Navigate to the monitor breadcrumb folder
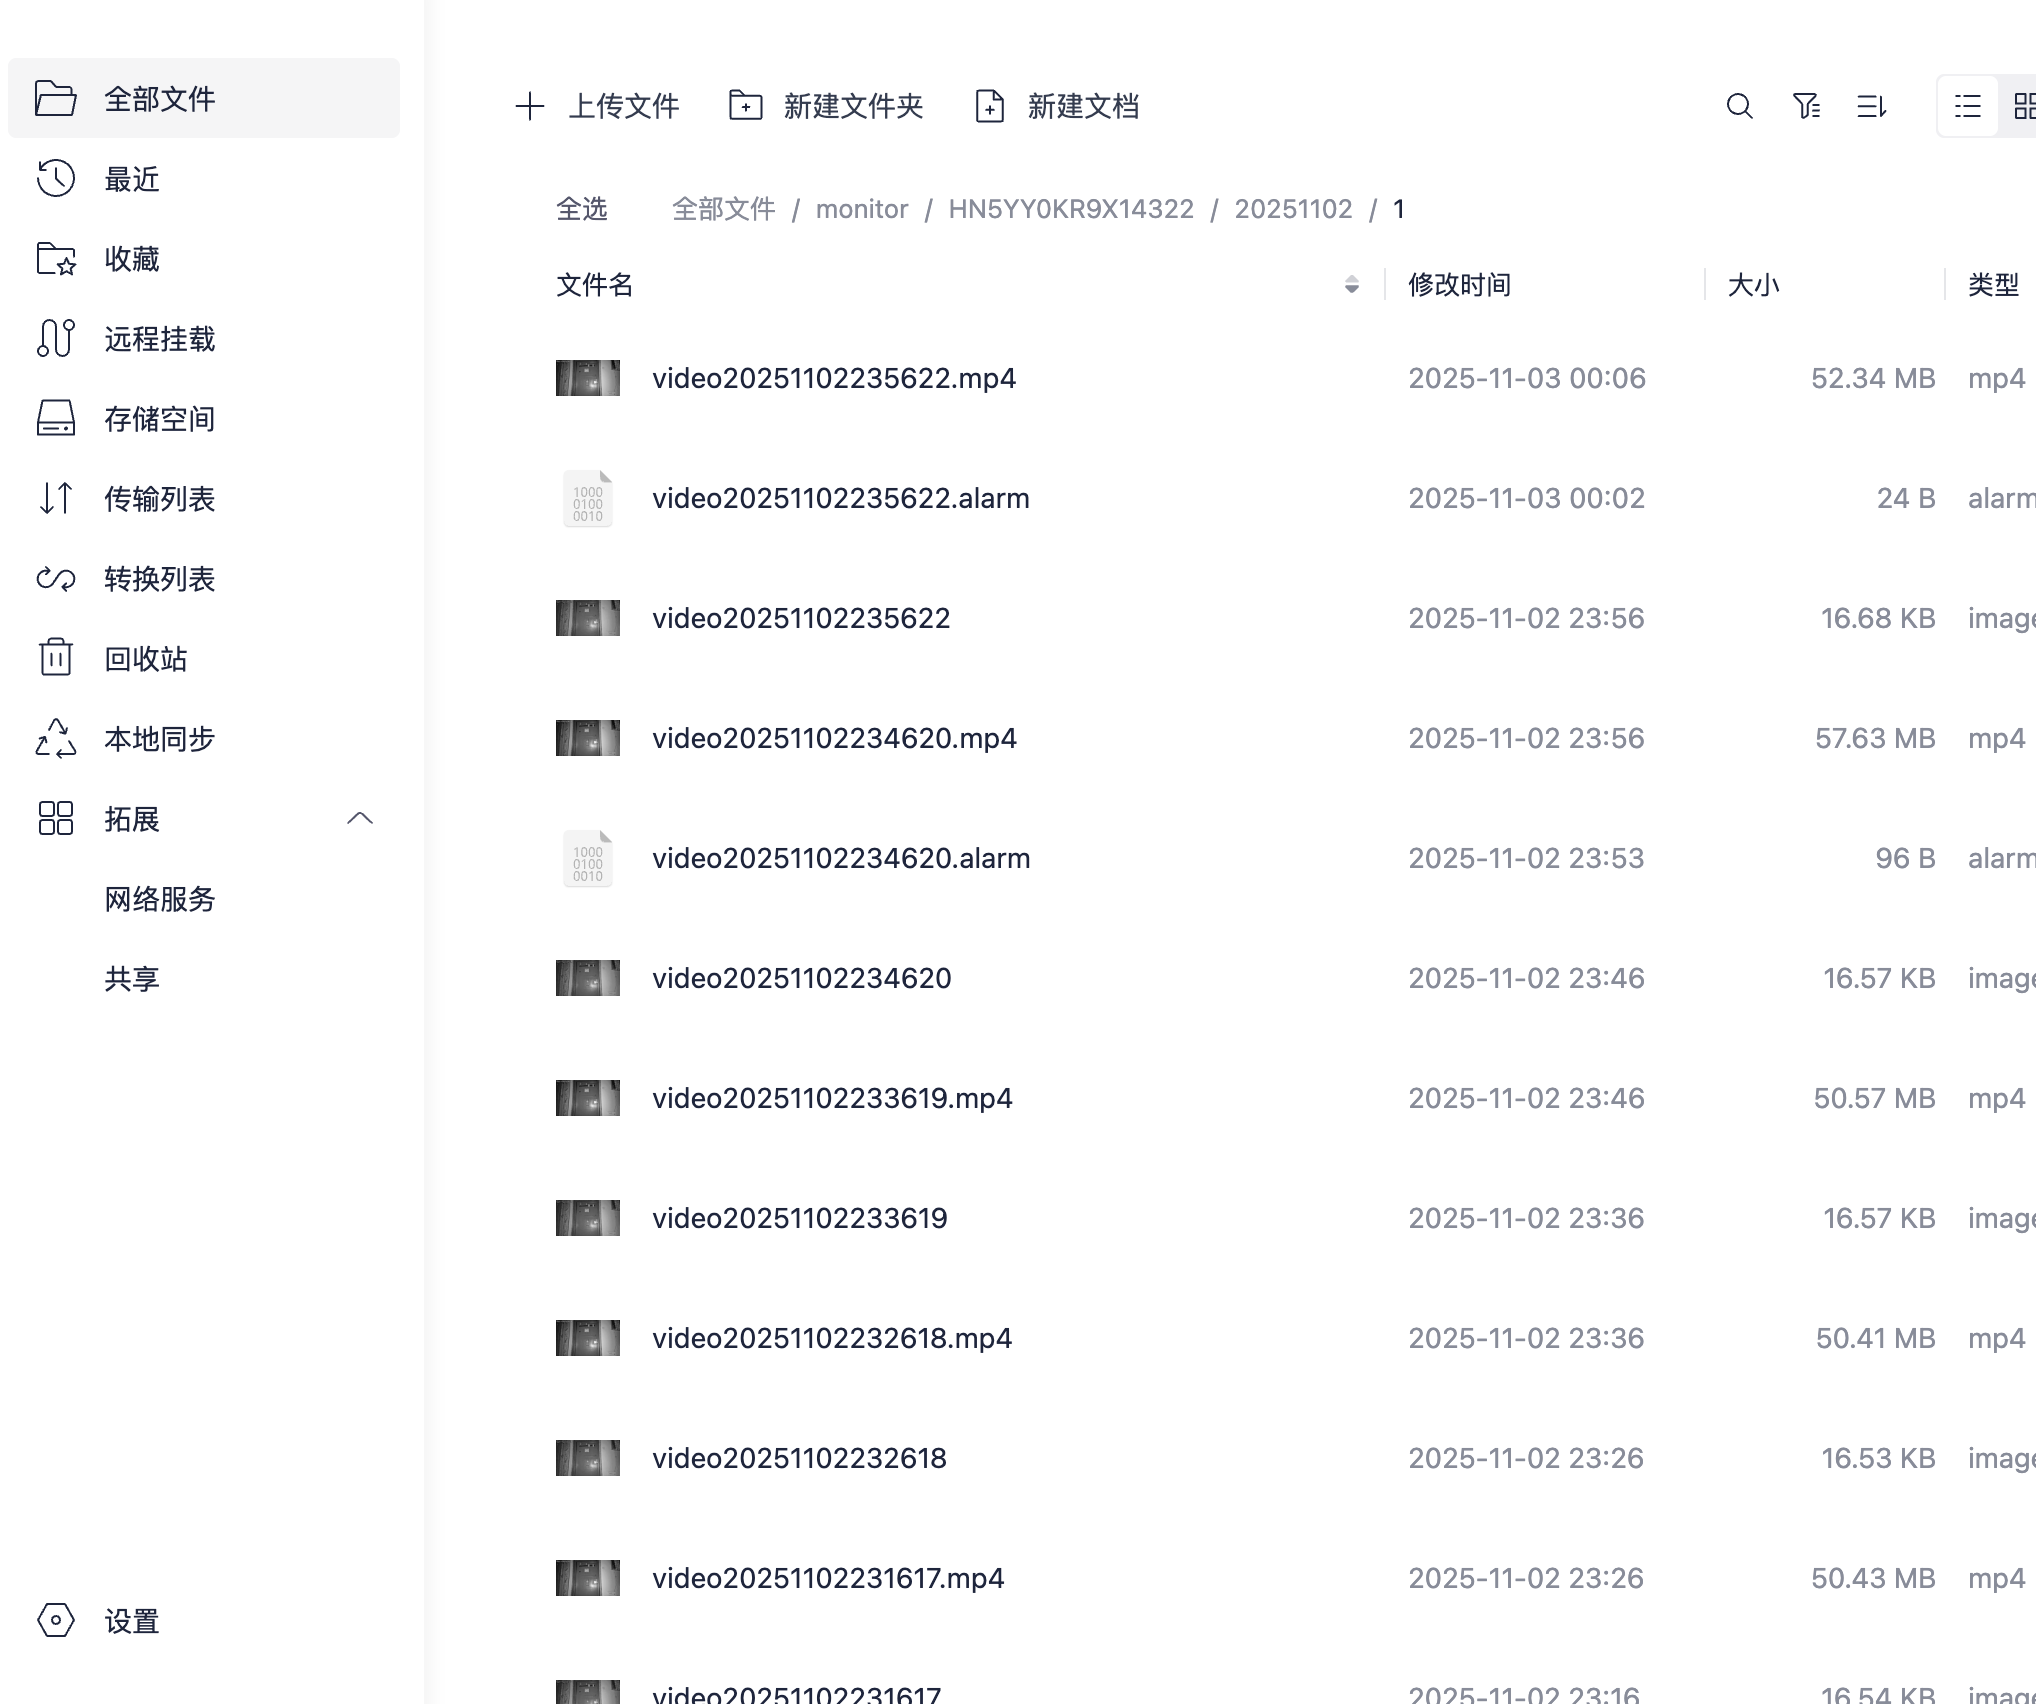The height and width of the screenshot is (1704, 2036). point(862,209)
